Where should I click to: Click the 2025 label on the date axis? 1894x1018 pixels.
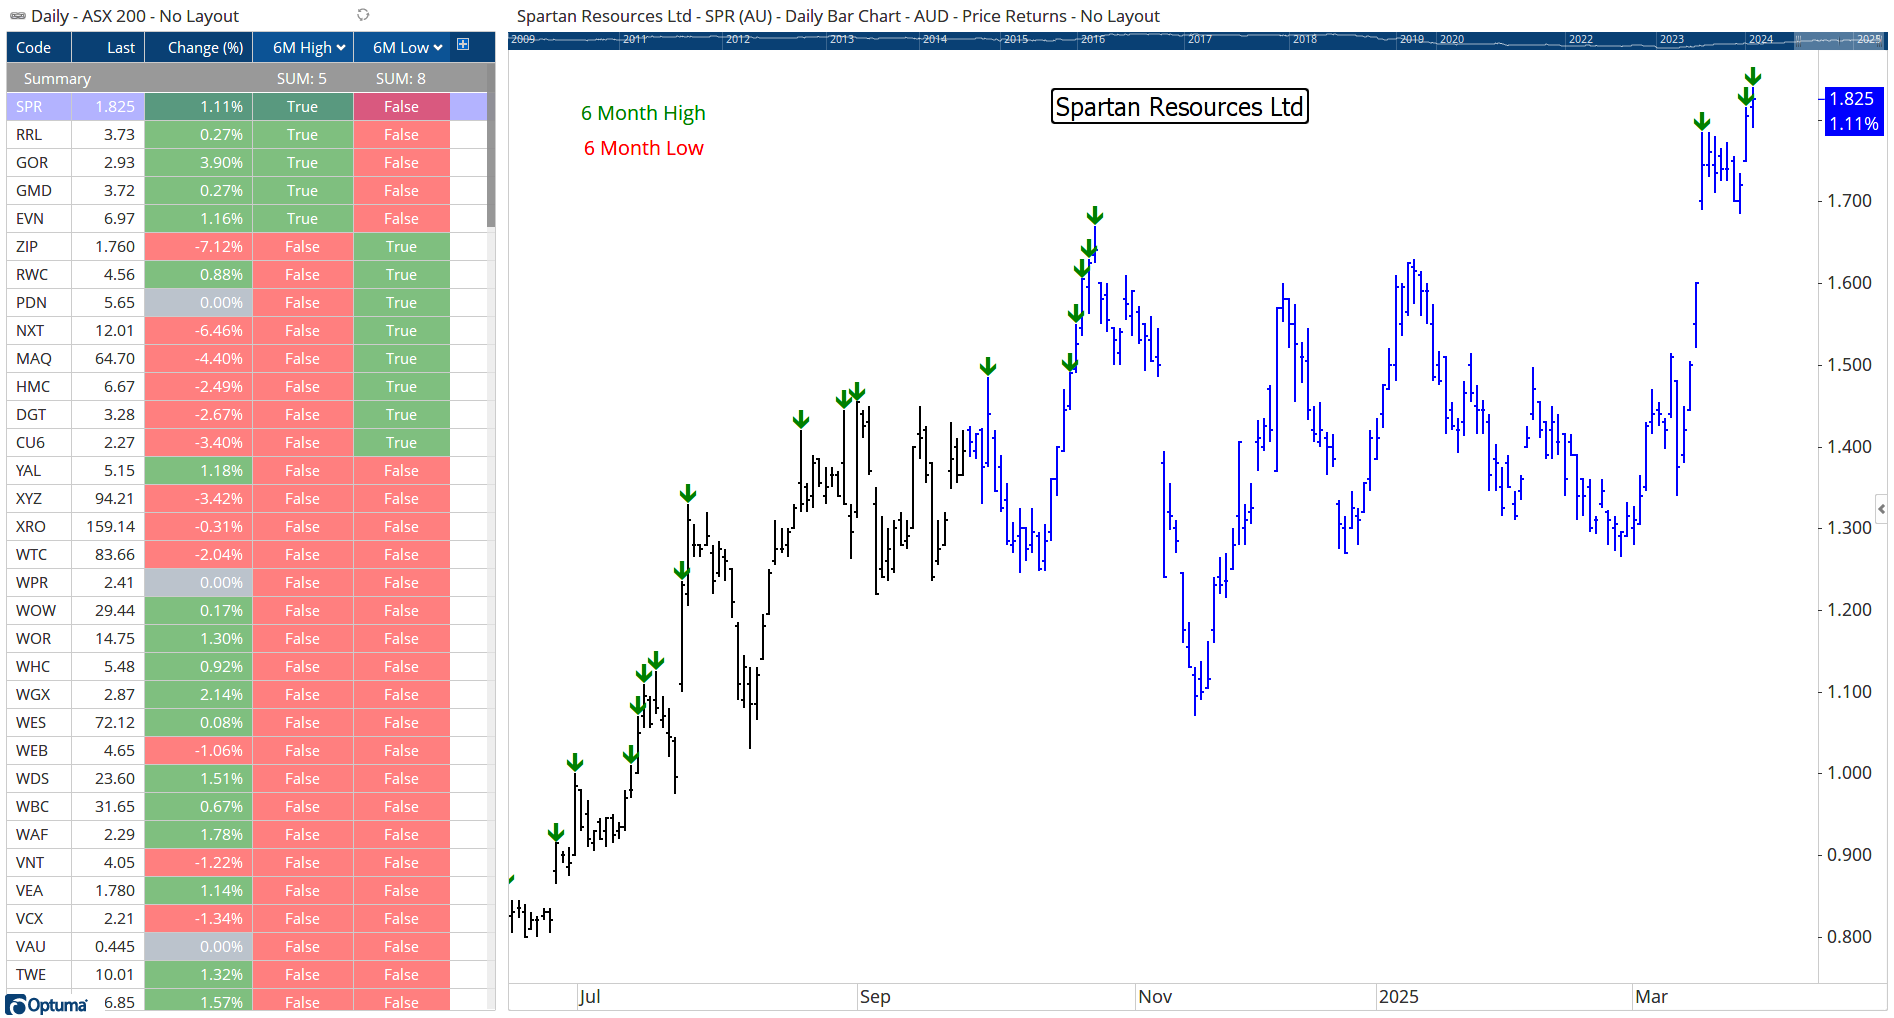click(x=1398, y=997)
